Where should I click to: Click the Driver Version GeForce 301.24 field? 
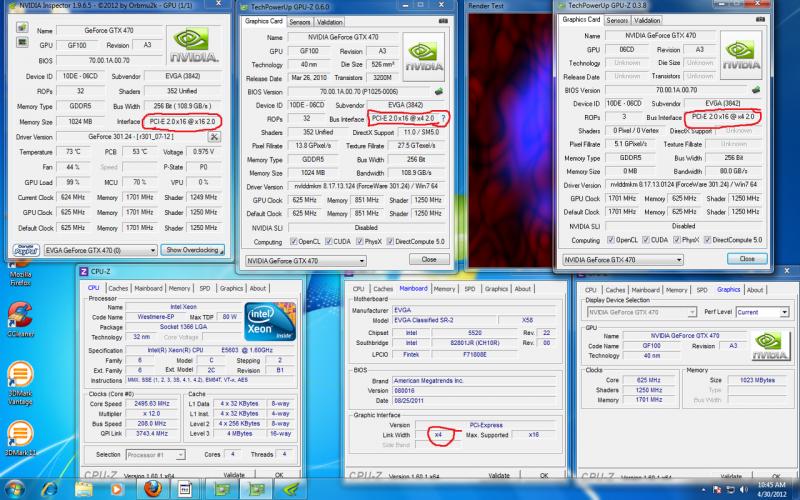click(131, 137)
